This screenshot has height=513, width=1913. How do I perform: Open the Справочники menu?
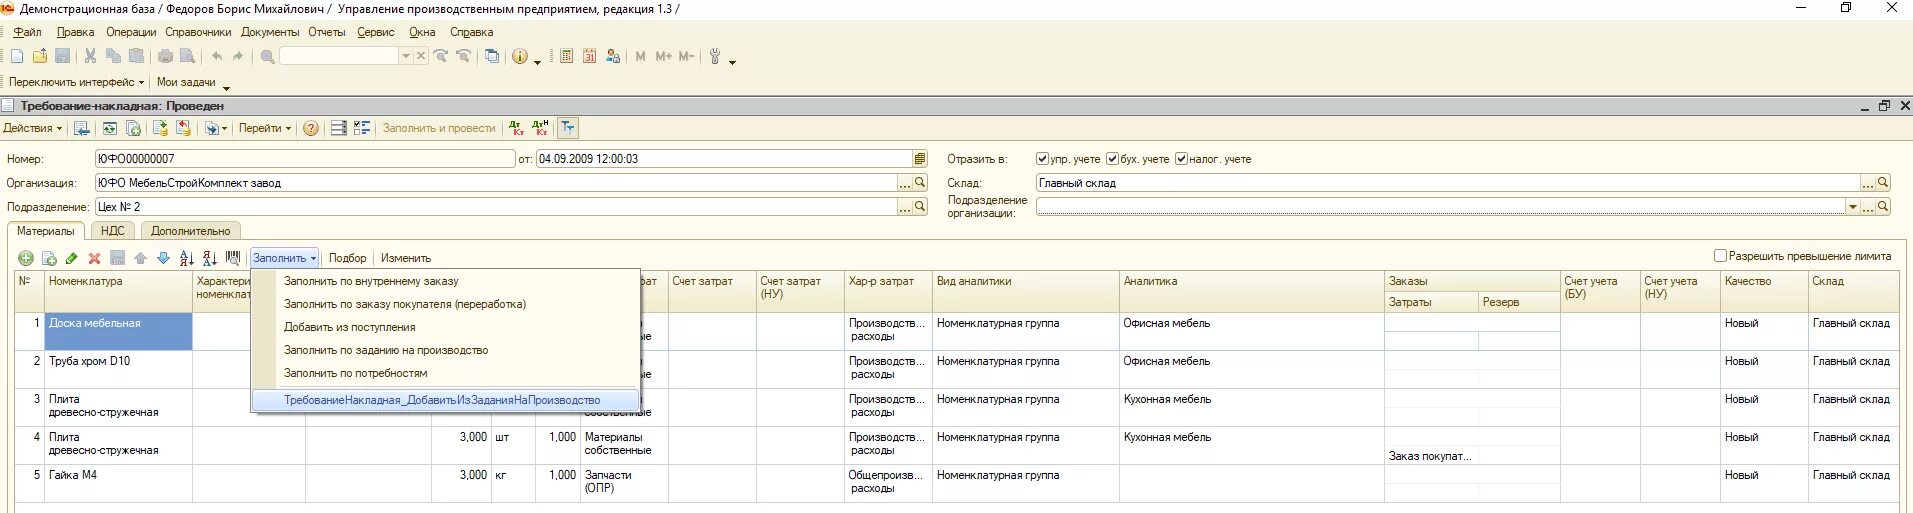coord(198,32)
